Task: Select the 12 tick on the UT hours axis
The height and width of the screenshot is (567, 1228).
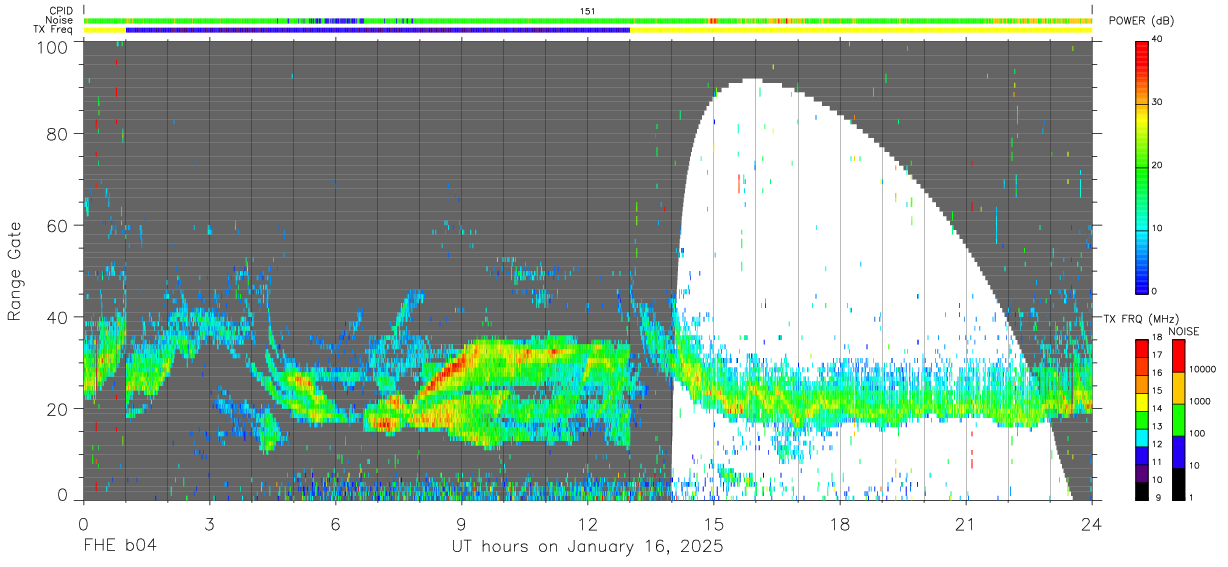Action: tap(588, 523)
